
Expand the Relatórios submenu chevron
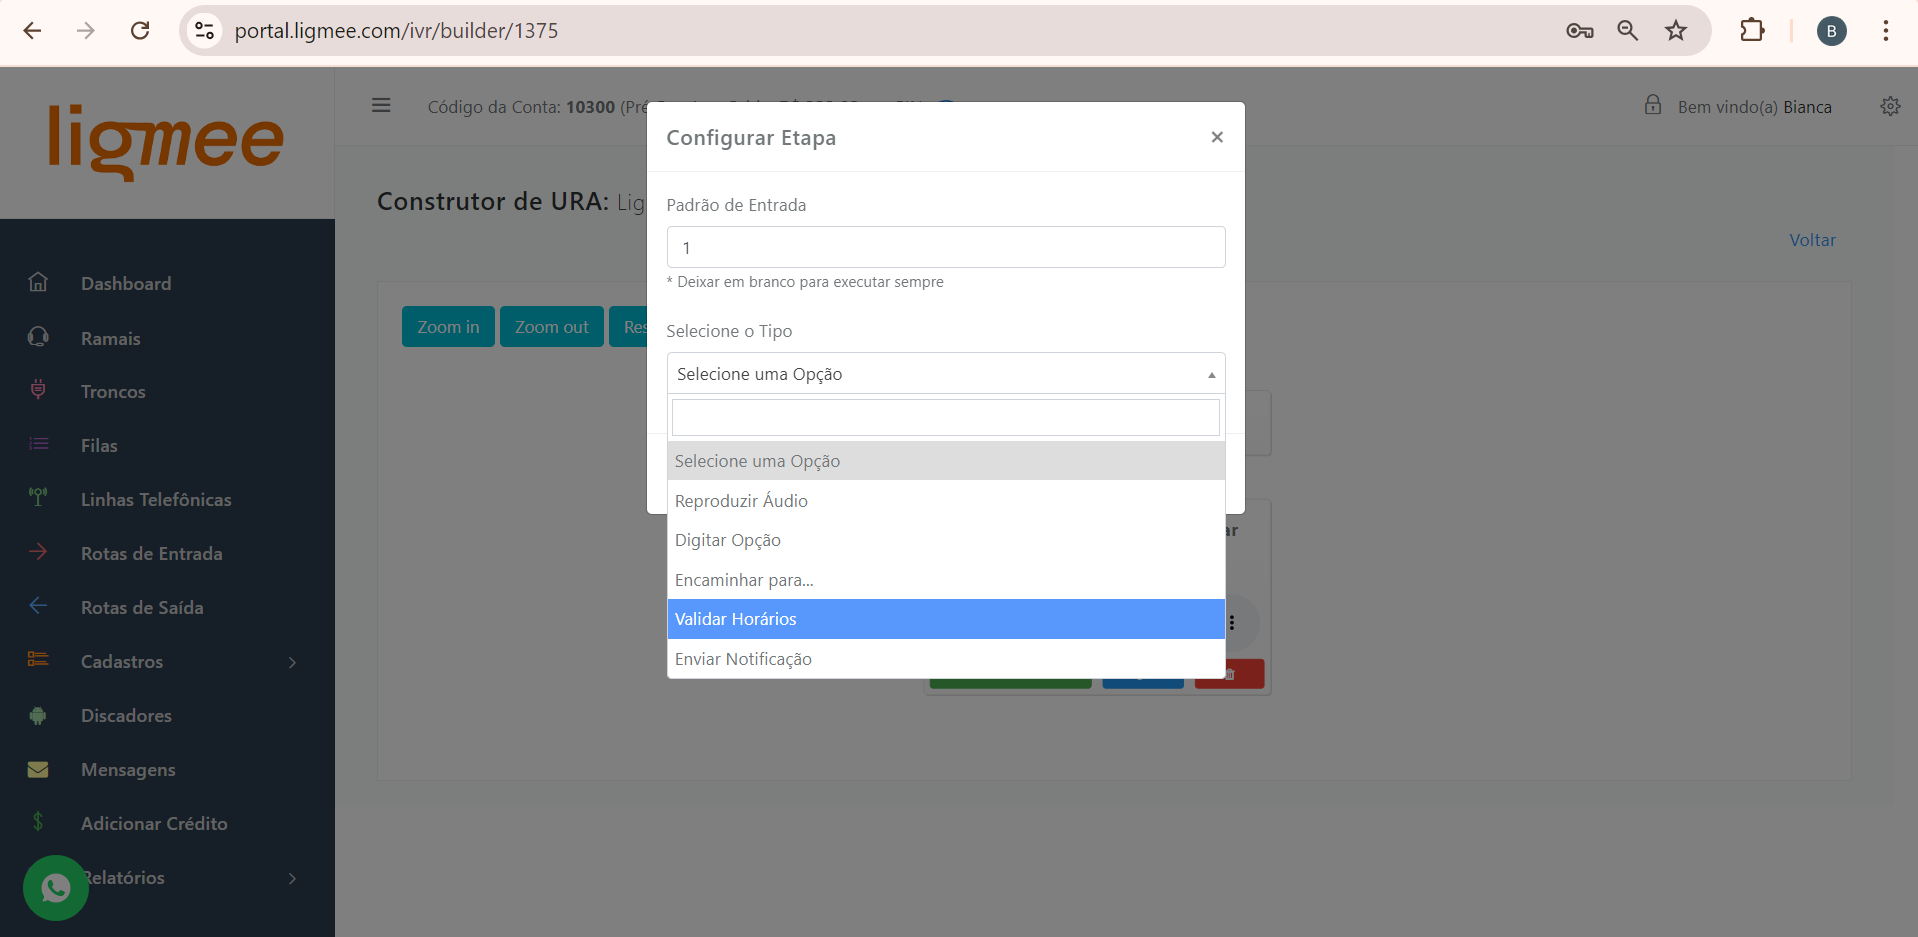tap(292, 878)
